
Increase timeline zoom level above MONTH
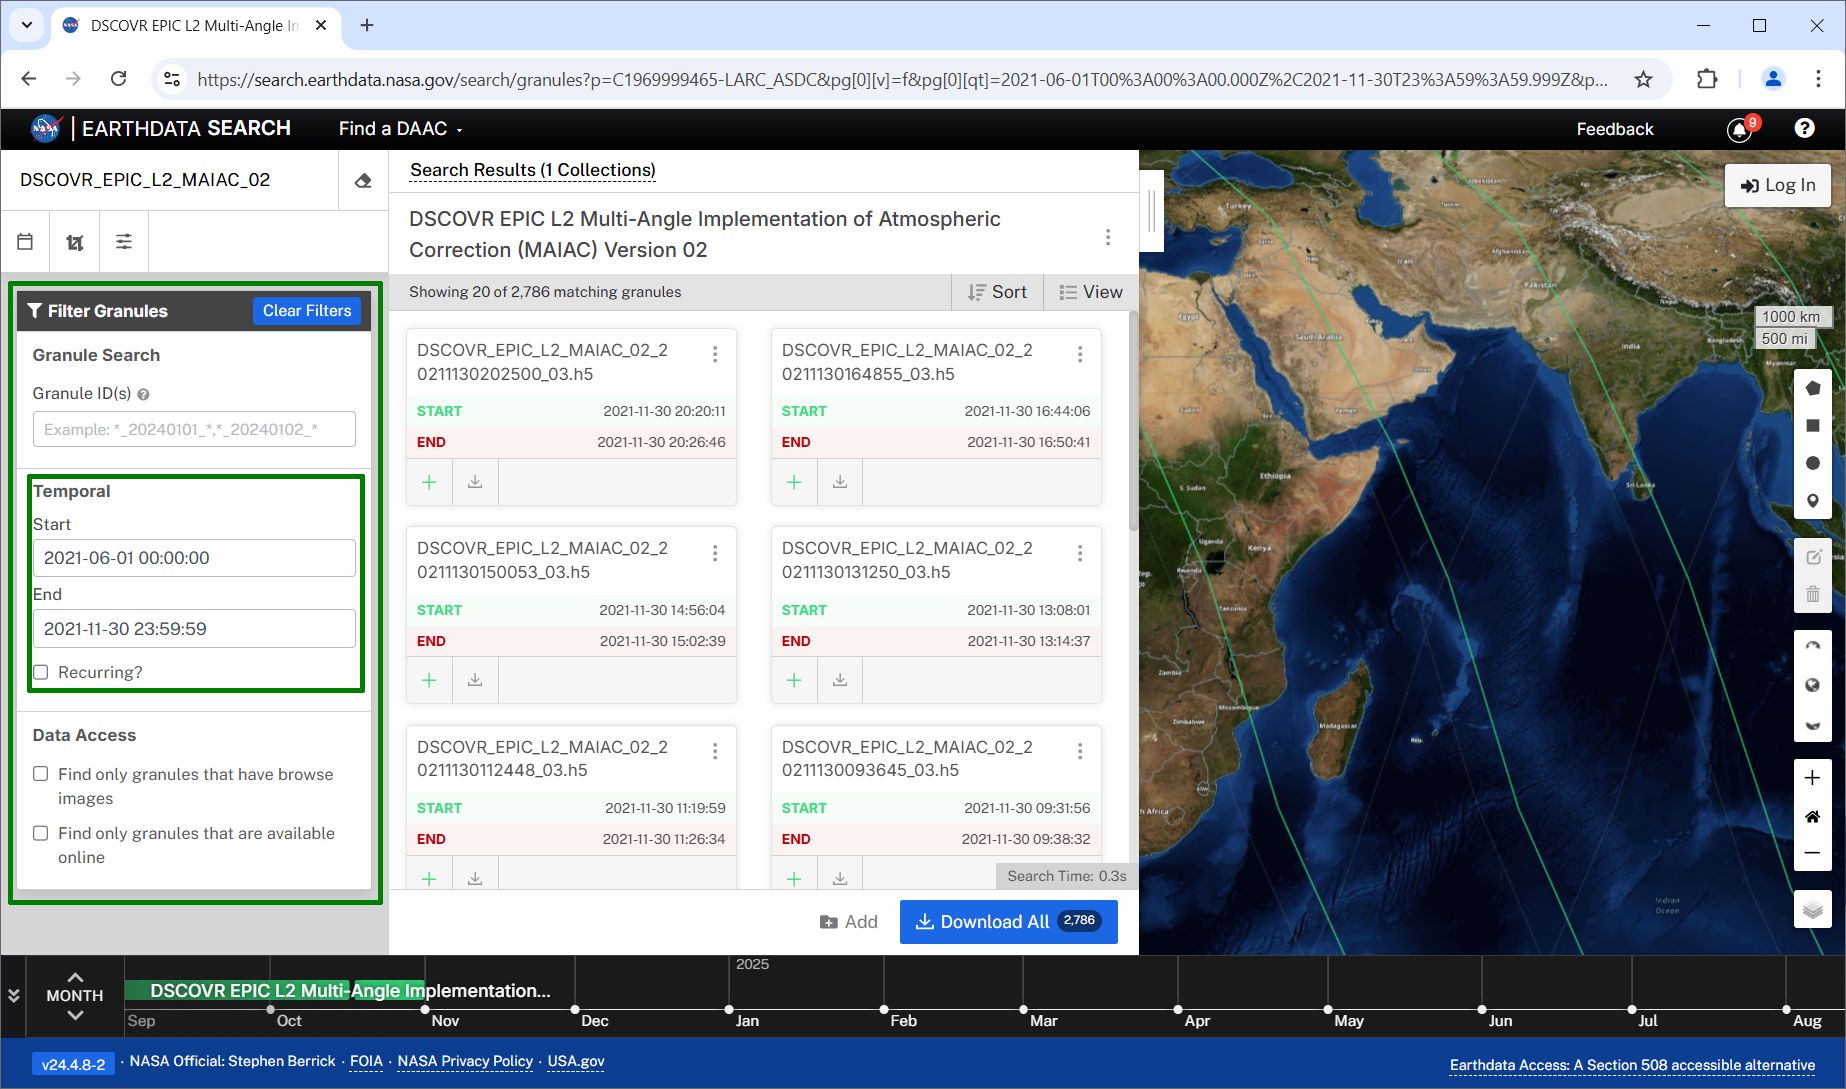tap(75, 977)
